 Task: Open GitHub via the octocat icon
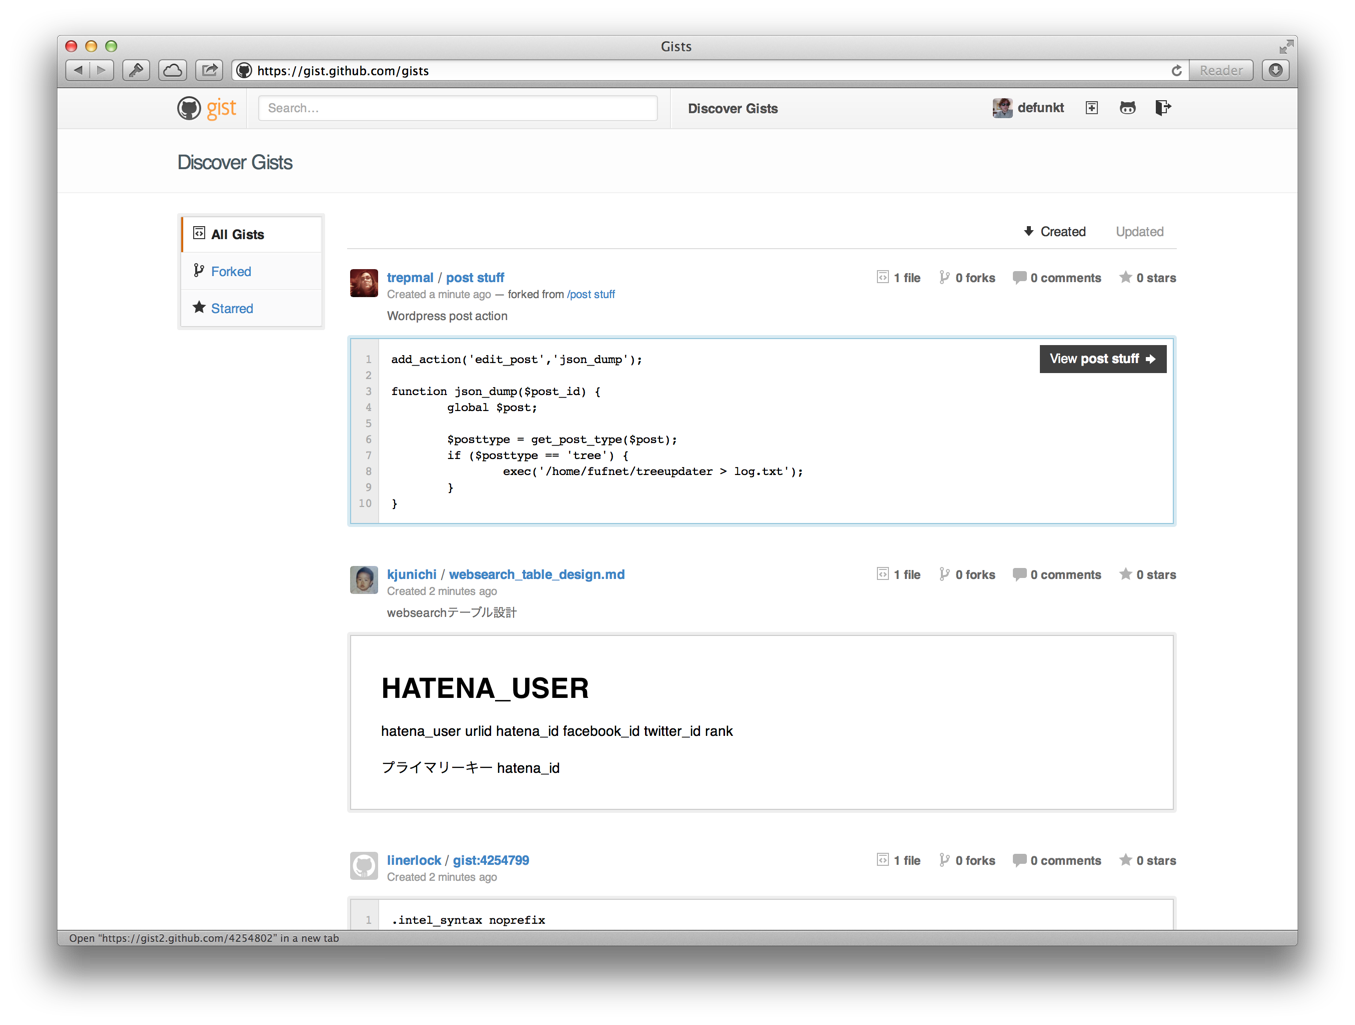tap(1127, 108)
